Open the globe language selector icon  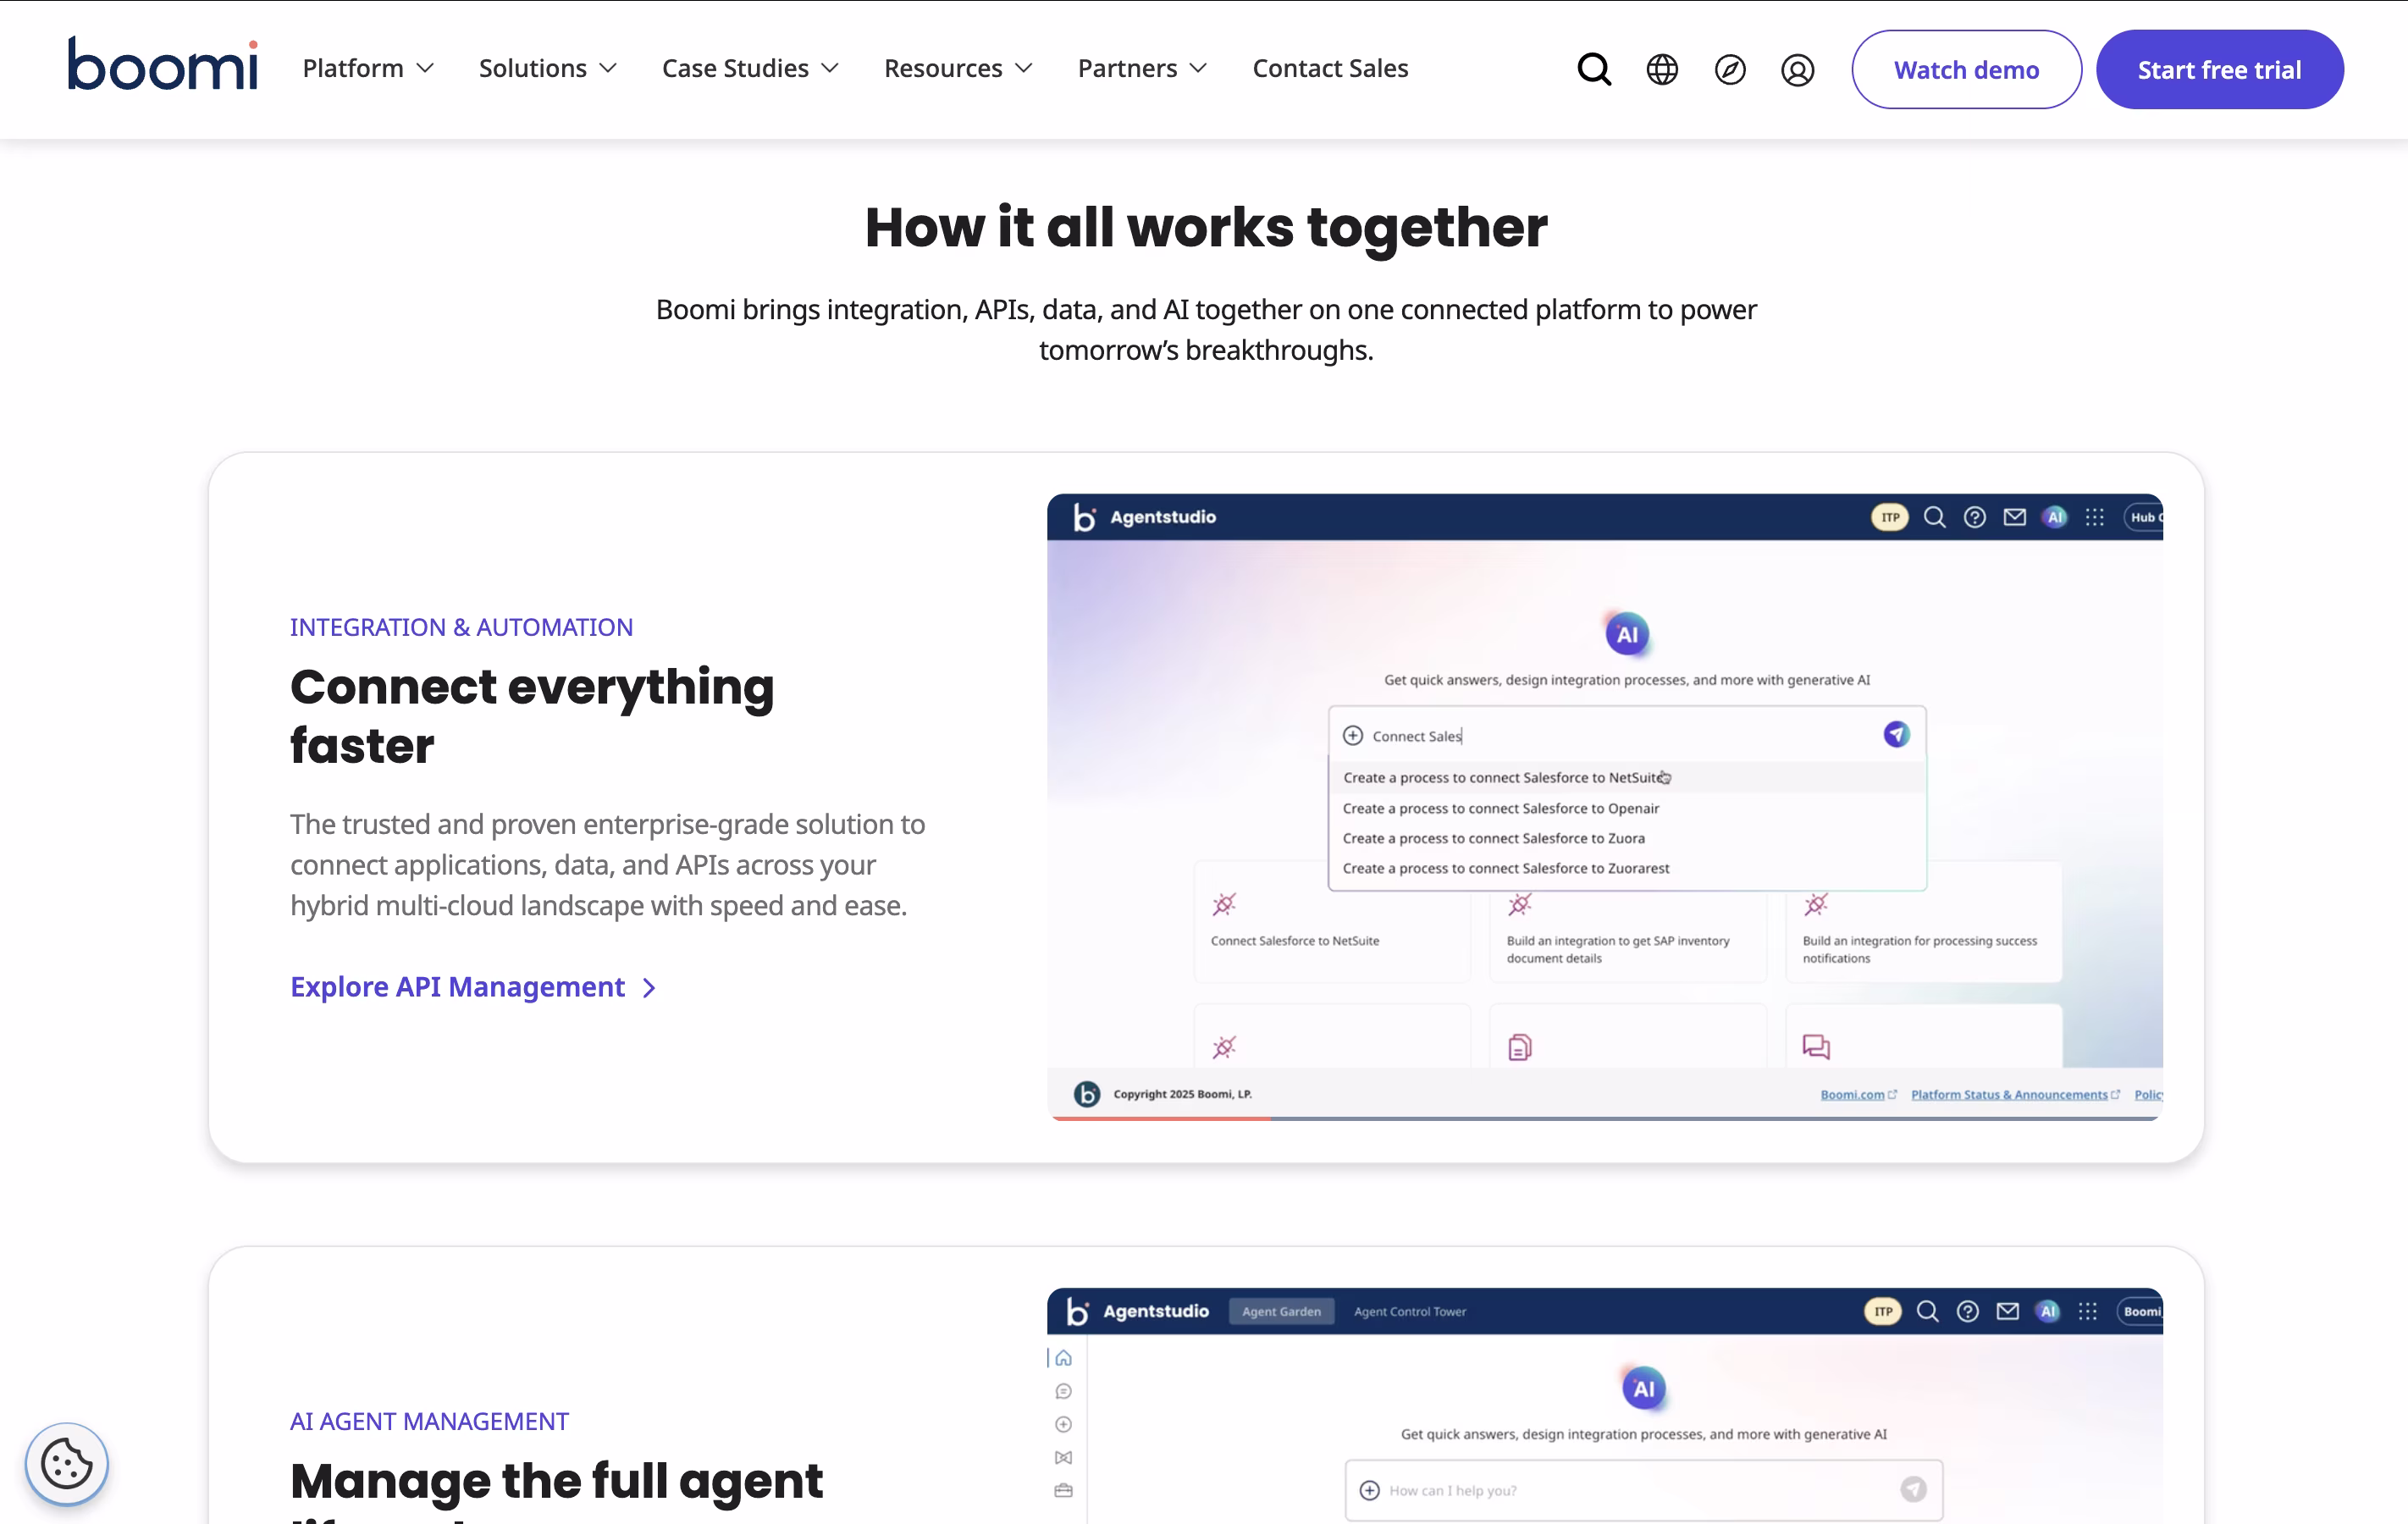(x=1662, y=69)
